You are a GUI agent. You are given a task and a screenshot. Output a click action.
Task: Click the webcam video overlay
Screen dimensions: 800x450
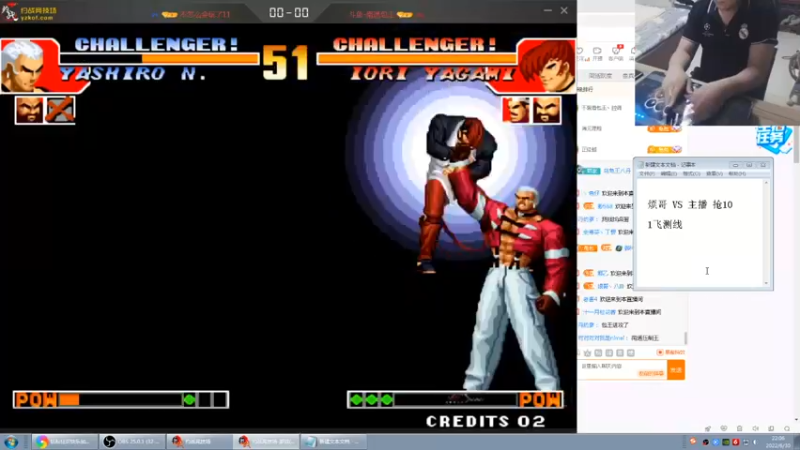[717, 62]
